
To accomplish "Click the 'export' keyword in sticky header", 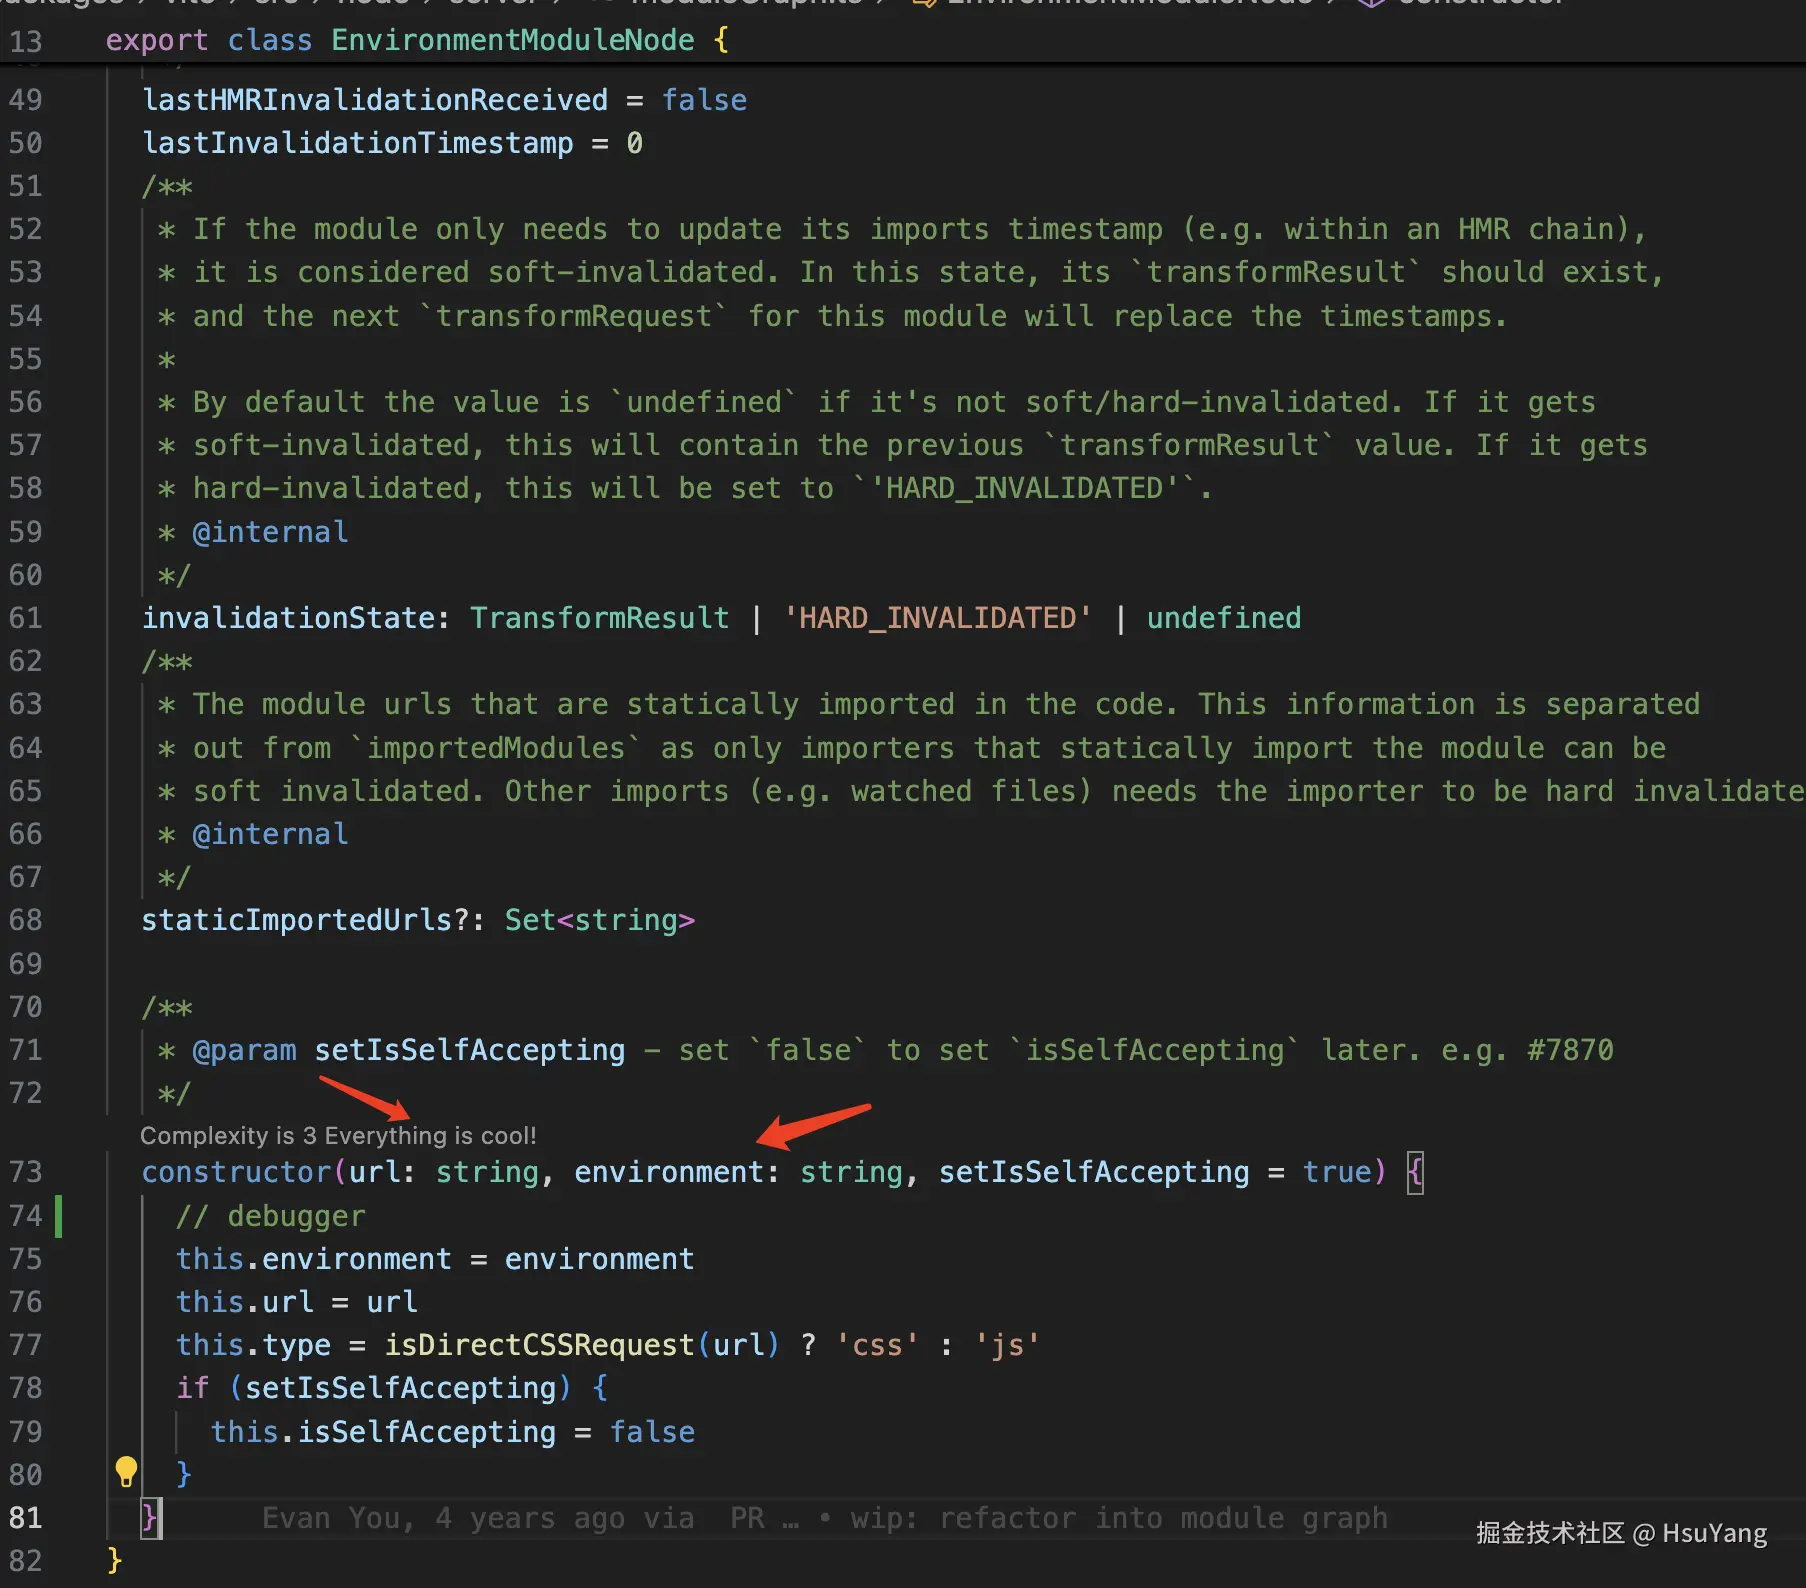I will point(157,40).
